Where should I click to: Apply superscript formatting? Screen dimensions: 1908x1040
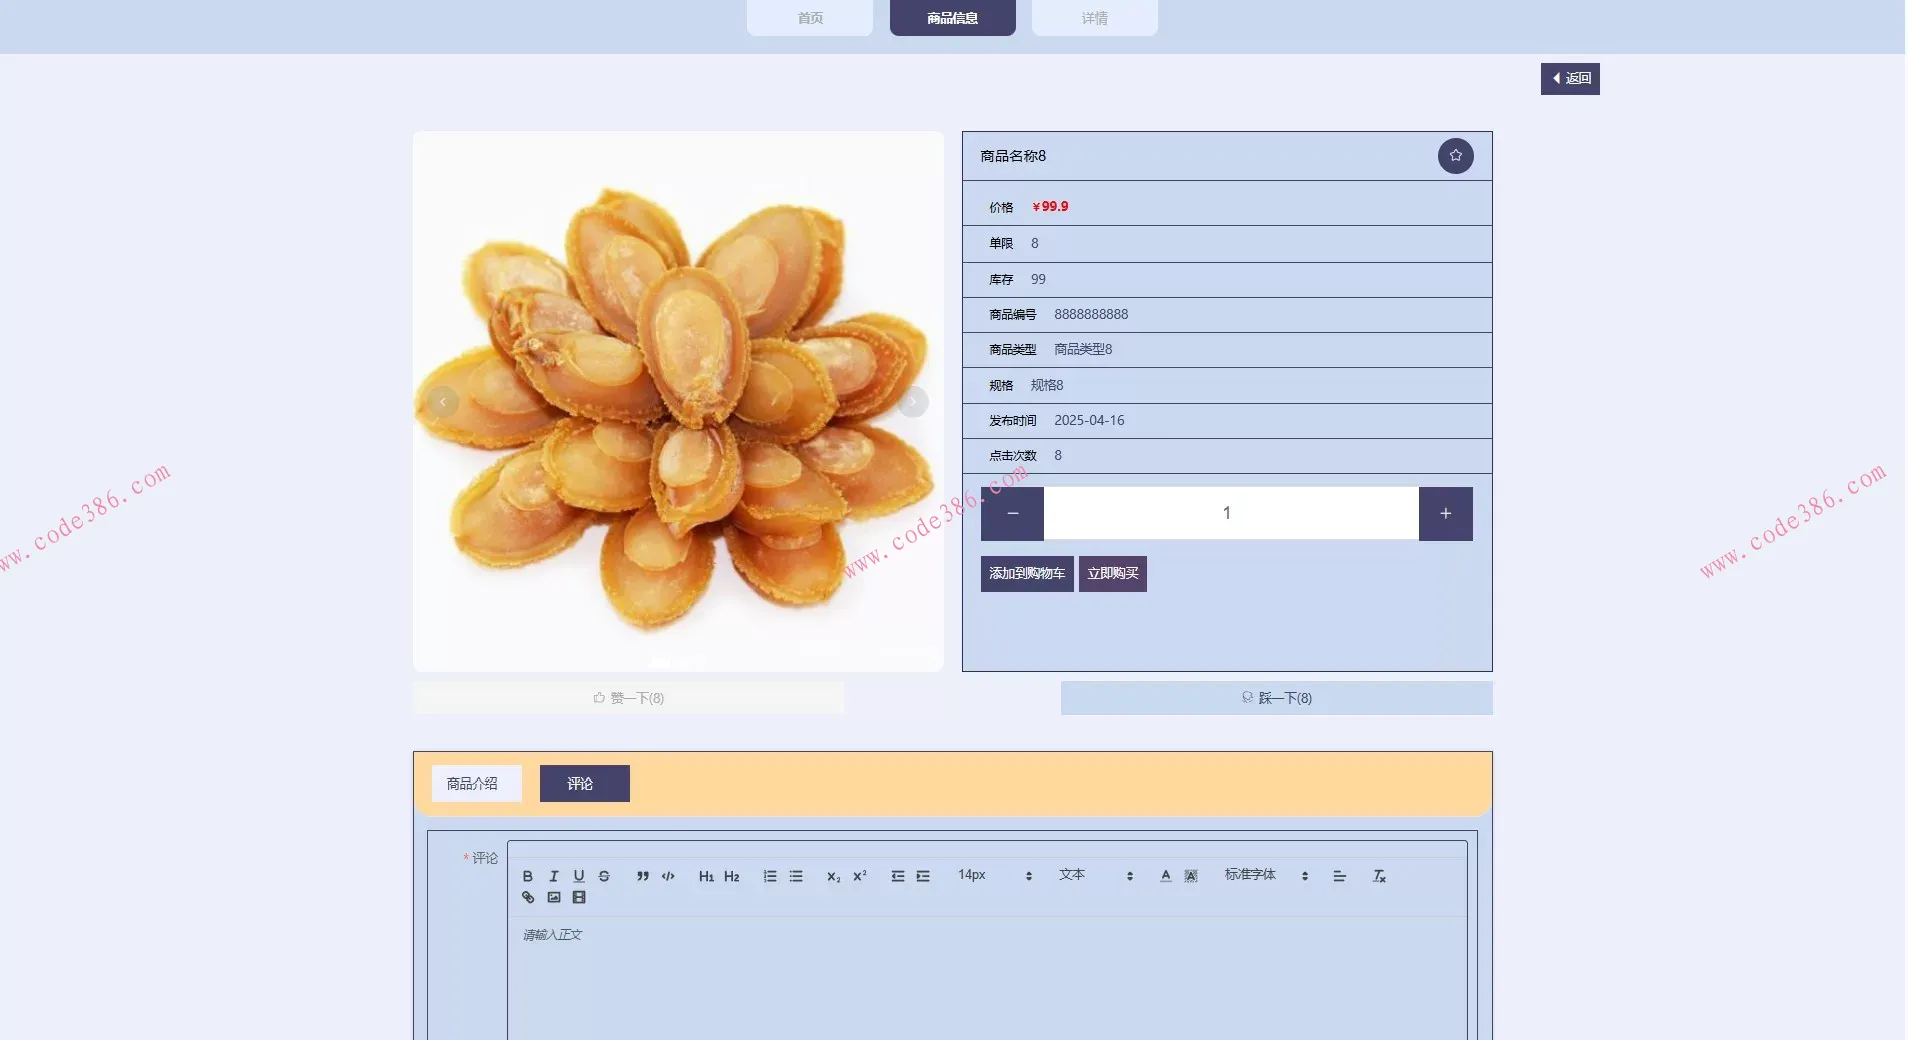[860, 876]
